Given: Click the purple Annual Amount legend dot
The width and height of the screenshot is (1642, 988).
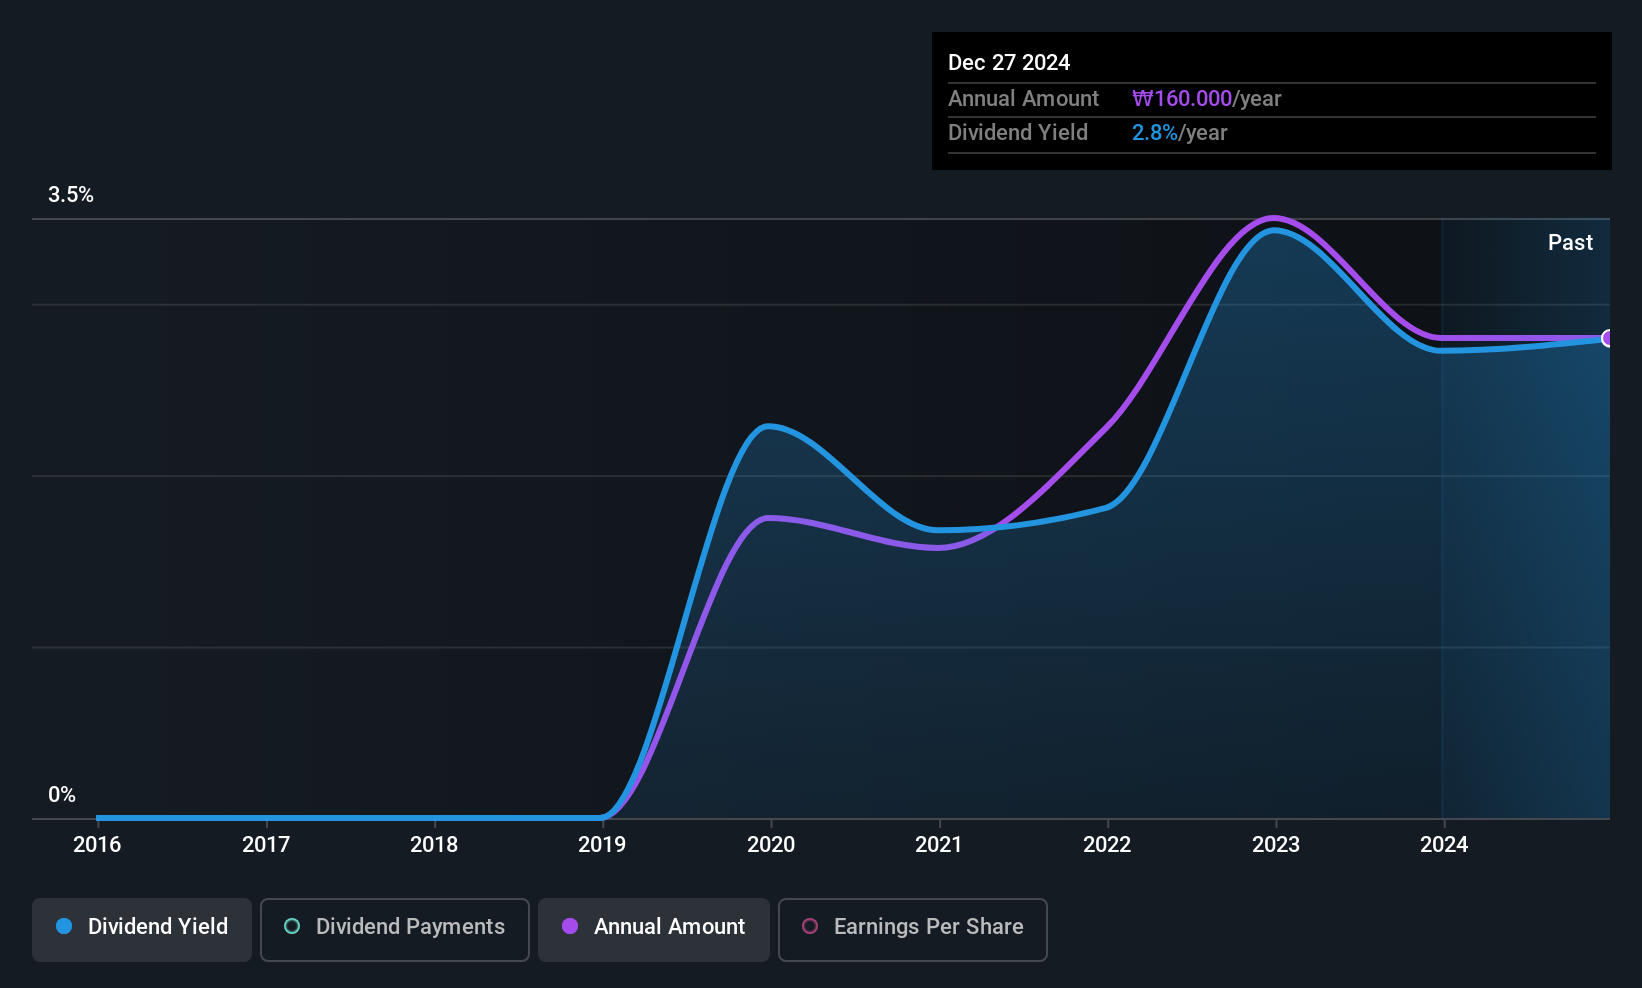Looking at the screenshot, I should [570, 926].
